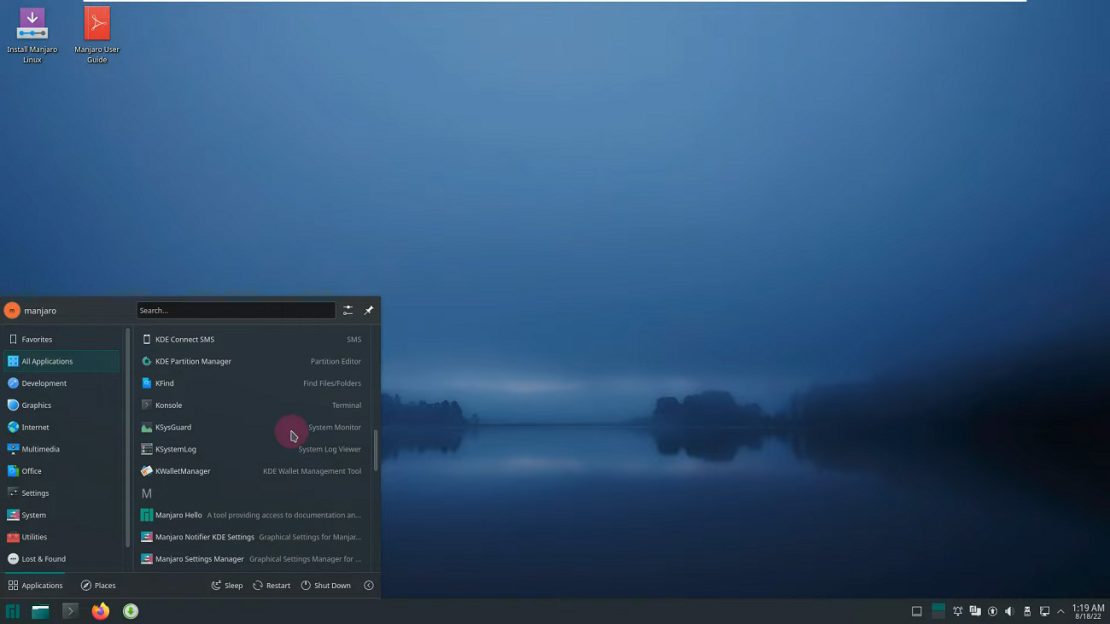Launch Konsole from the taskbar
The image size is (1110, 624).
69,610
